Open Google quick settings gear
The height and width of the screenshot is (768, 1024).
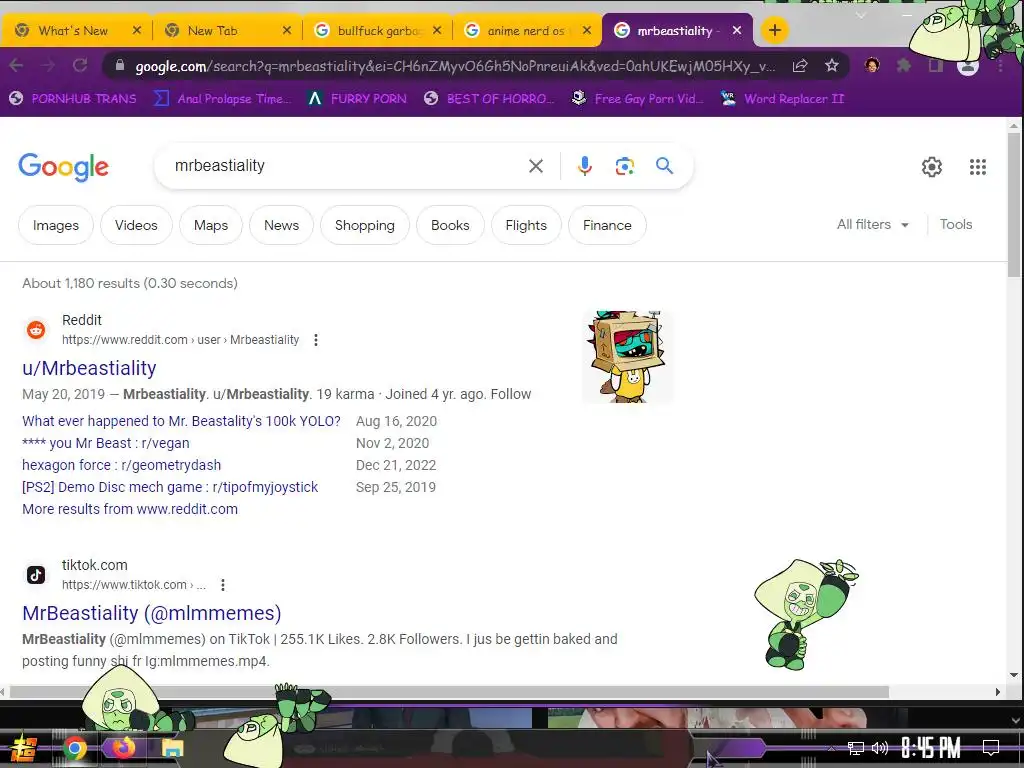932,167
